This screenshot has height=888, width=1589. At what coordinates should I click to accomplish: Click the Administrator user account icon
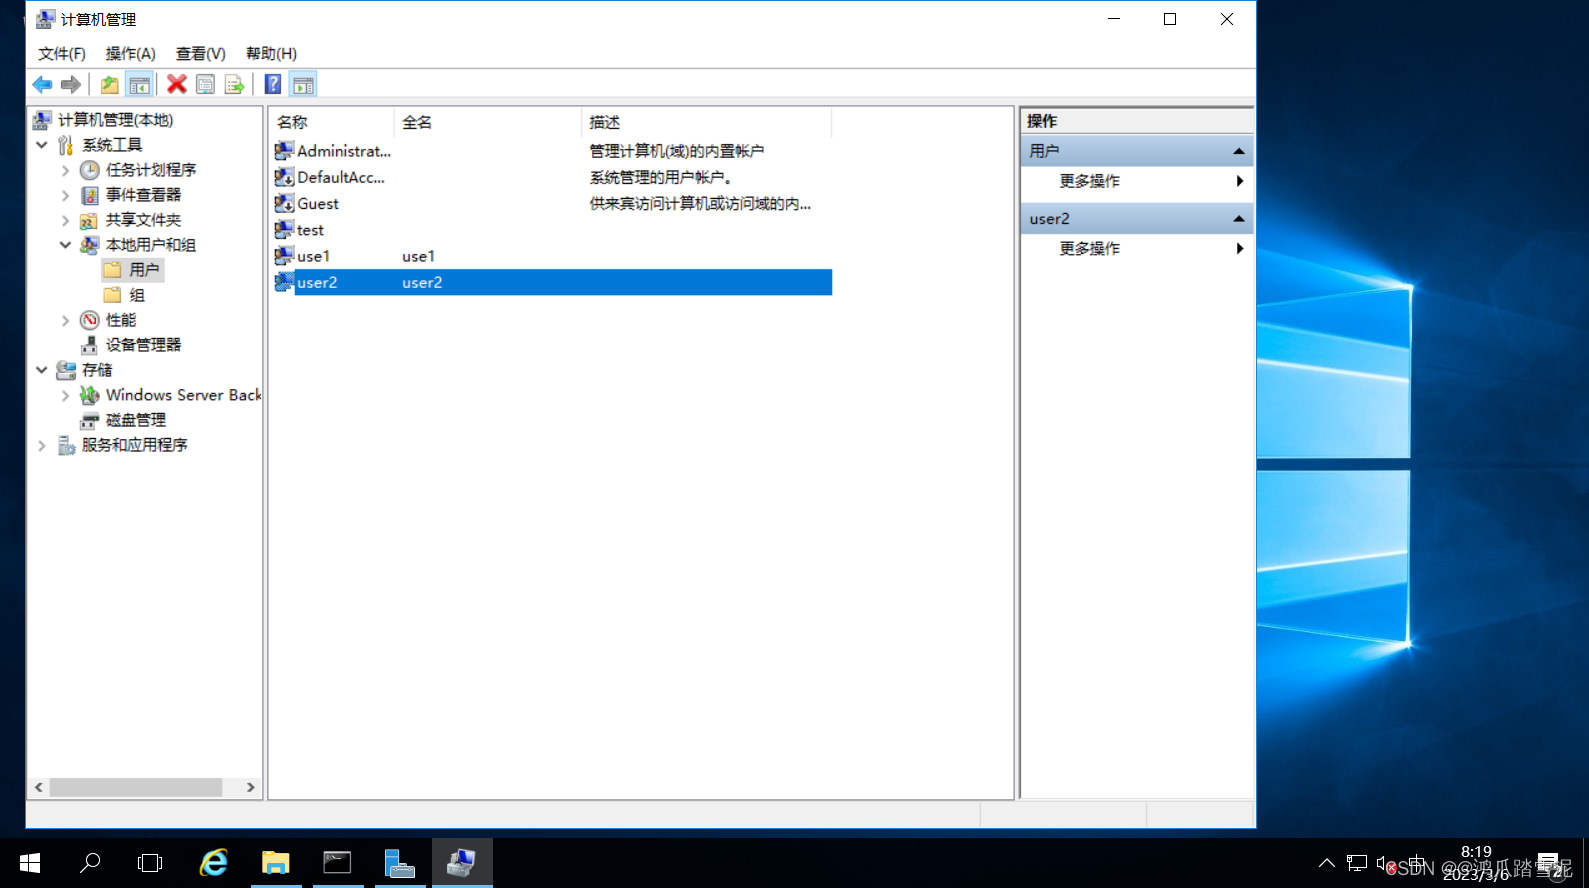pyautogui.click(x=284, y=151)
